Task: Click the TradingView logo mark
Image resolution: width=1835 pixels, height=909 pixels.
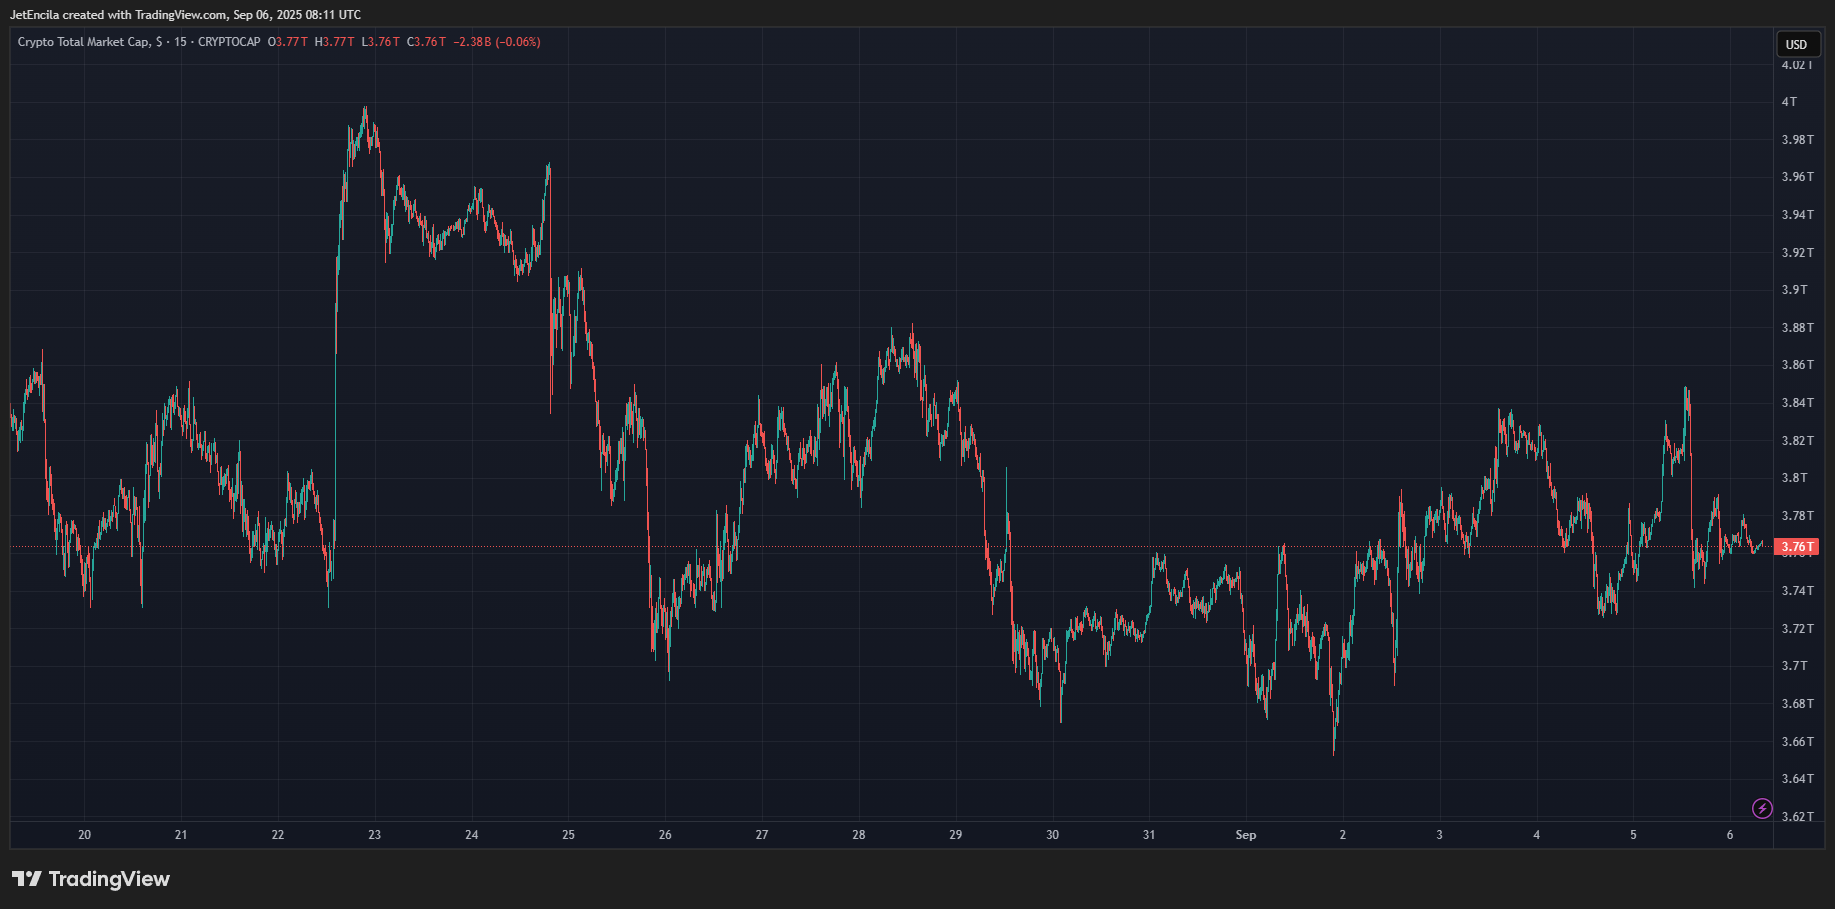Action: point(27,878)
